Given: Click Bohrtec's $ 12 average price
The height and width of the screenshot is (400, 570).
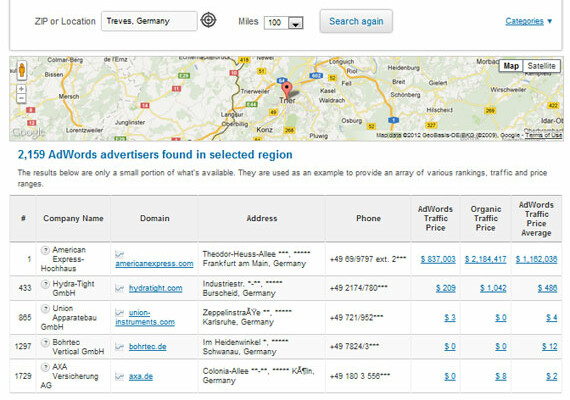Looking at the screenshot, I should coord(550,347).
